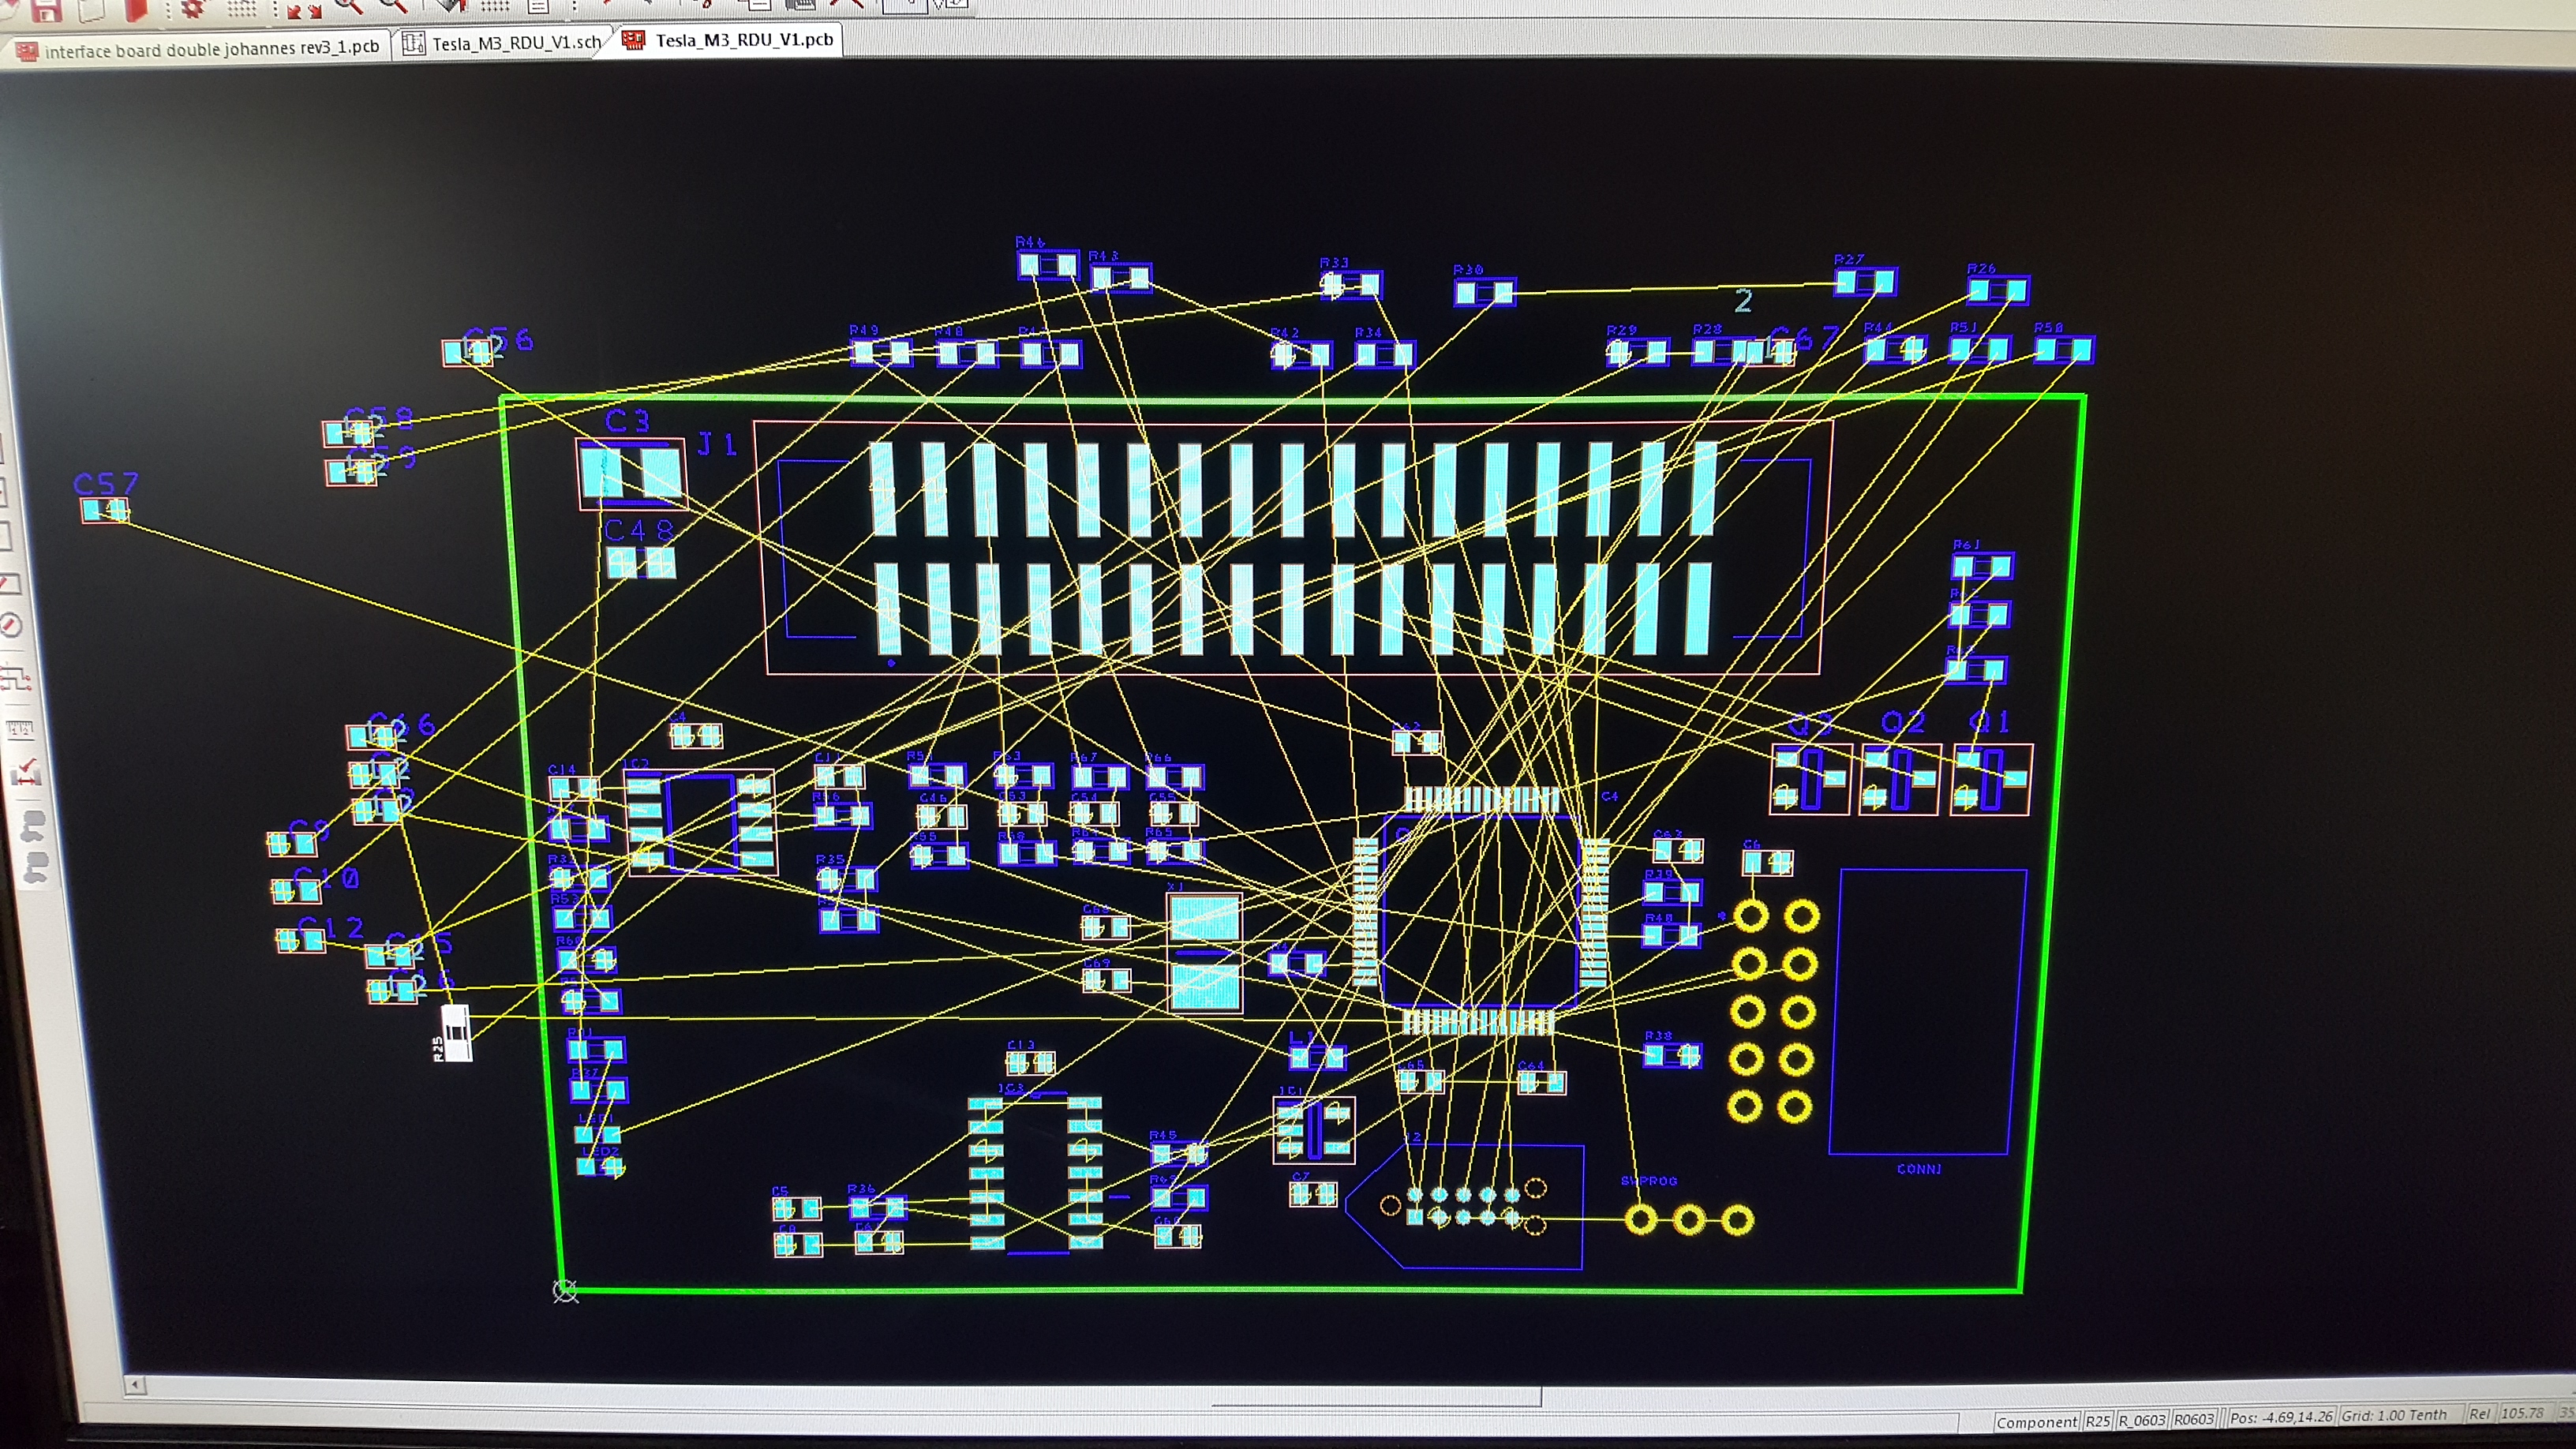Click the design rule check icon with red checkmark

click(25, 771)
